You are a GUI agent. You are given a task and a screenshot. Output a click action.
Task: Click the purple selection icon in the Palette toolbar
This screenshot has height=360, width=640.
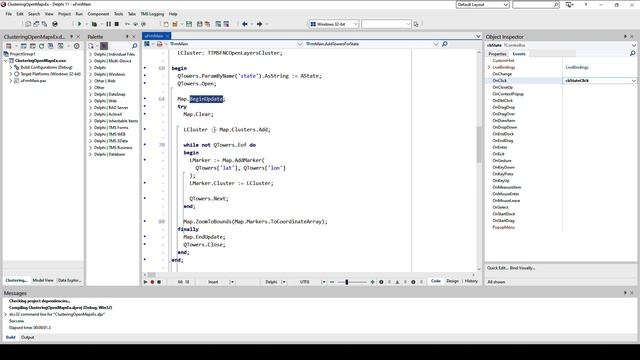pyautogui.click(x=104, y=46)
